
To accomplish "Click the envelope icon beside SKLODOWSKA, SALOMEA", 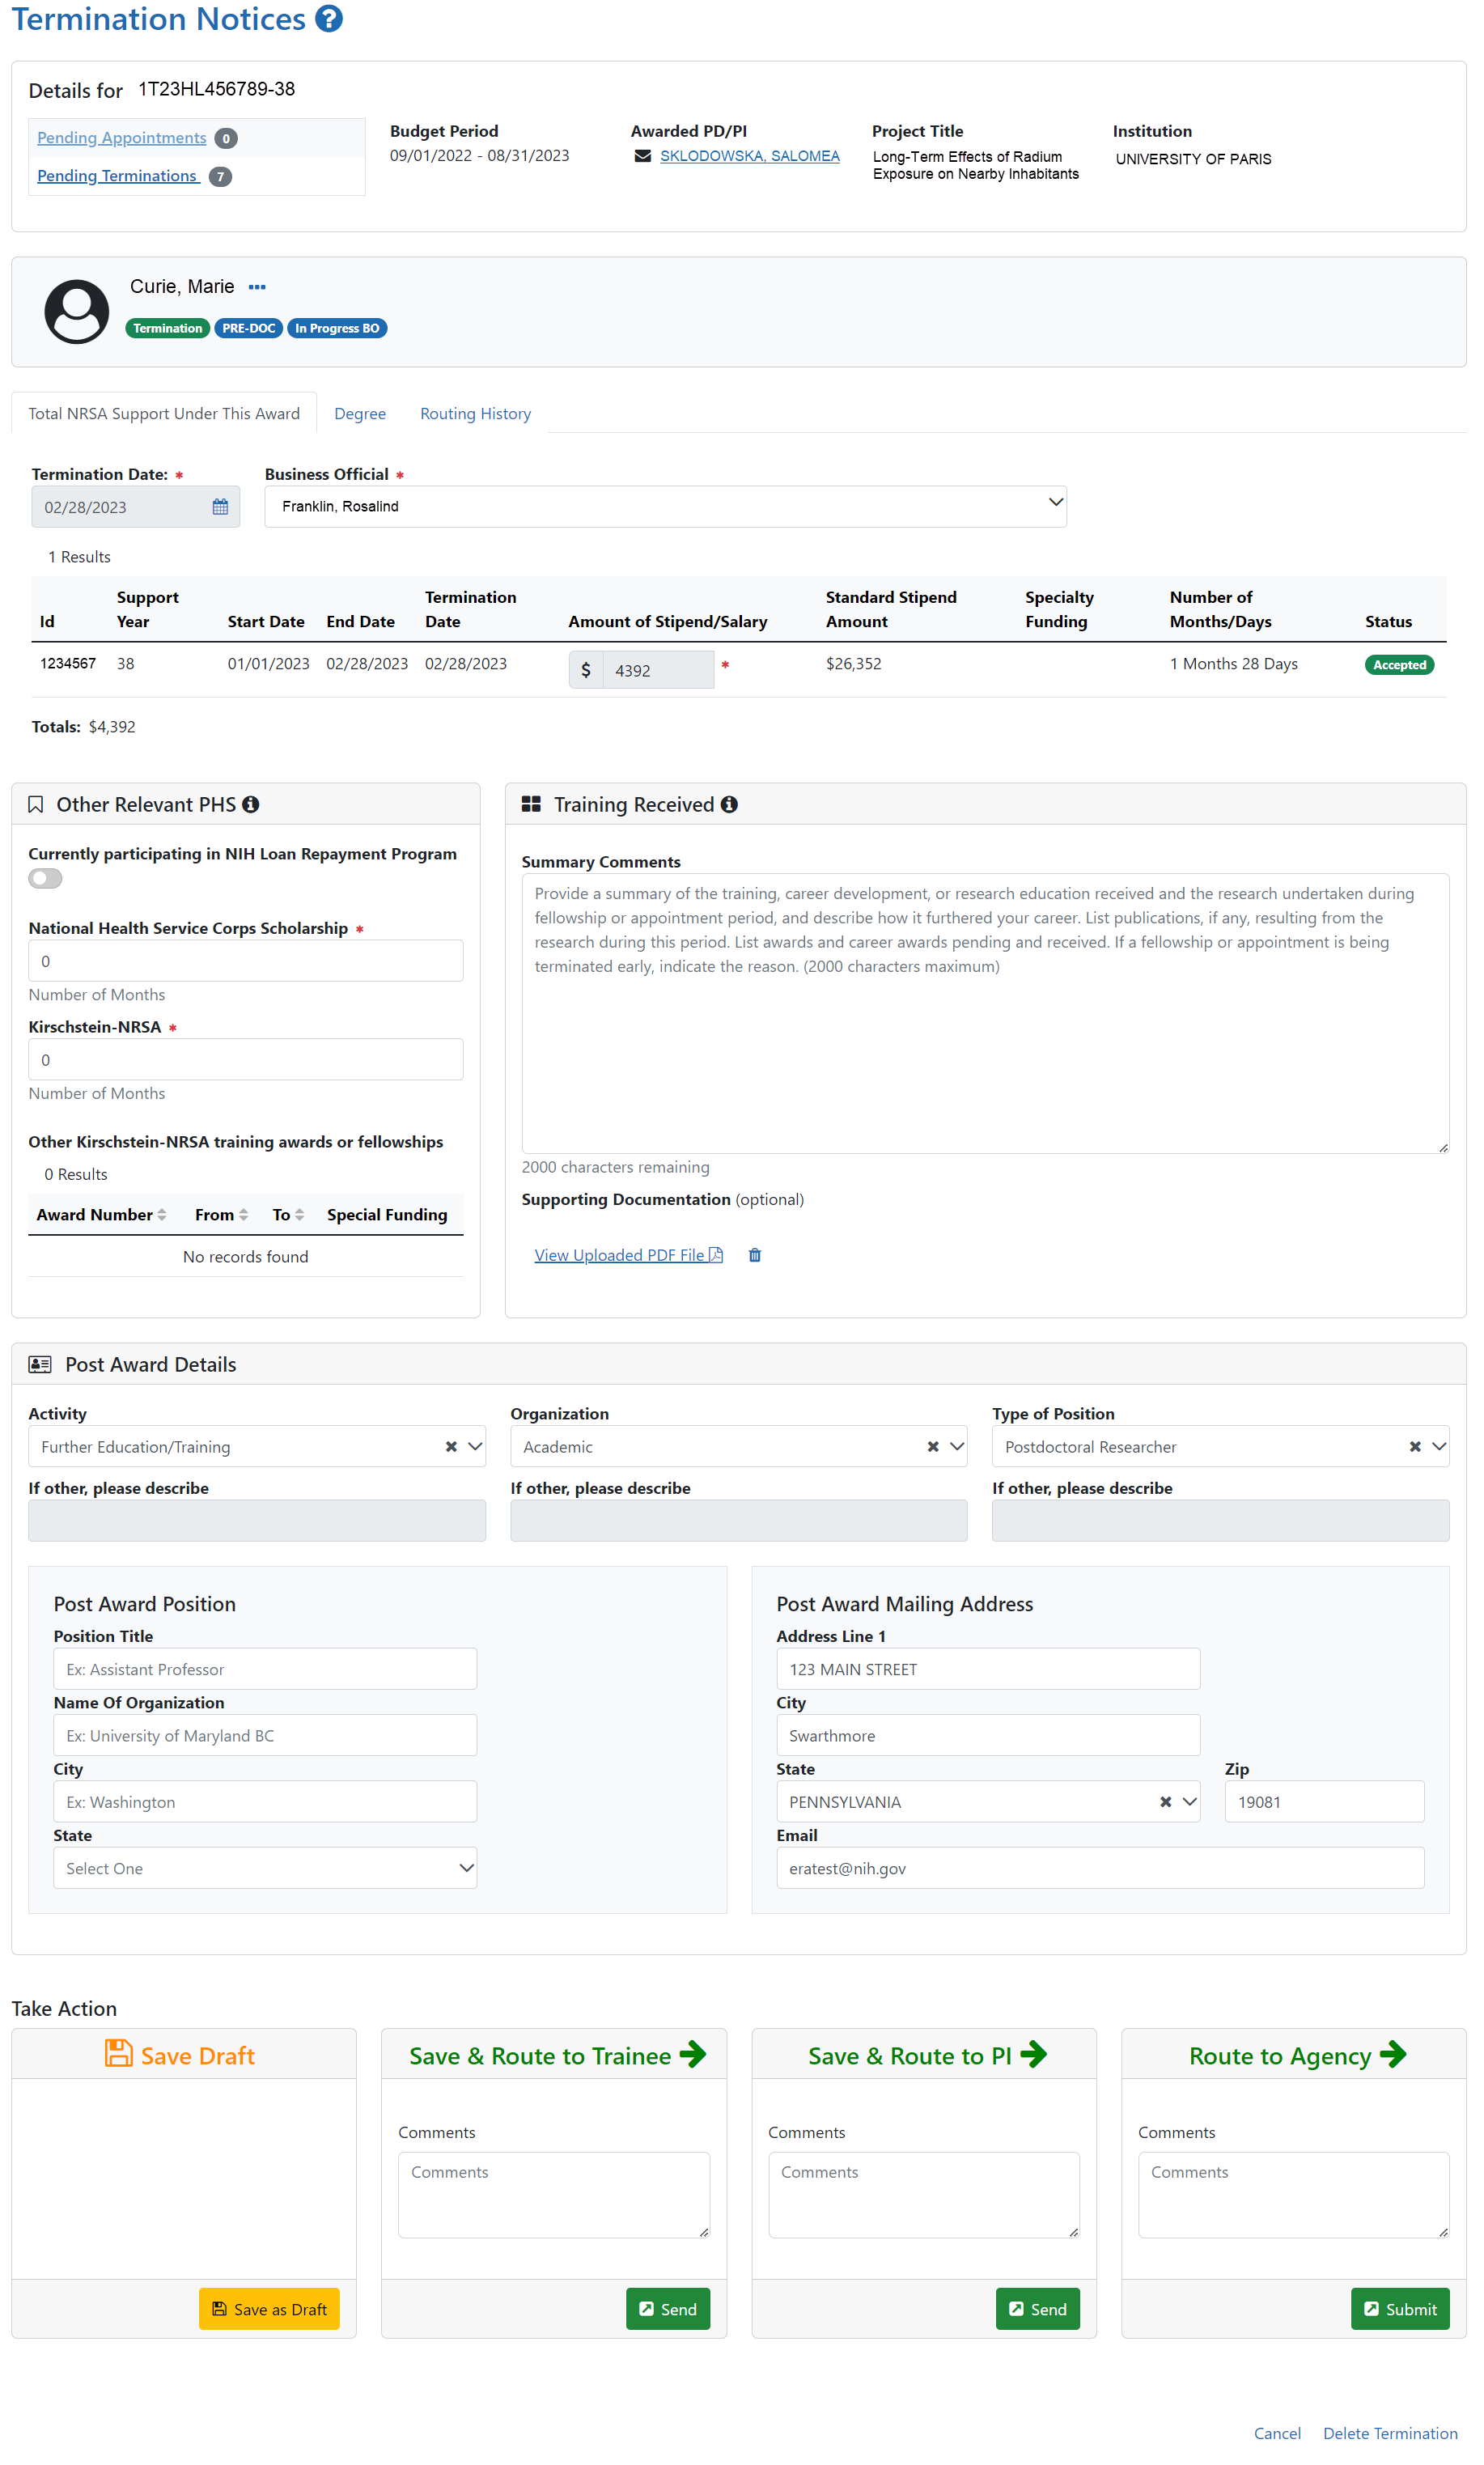I will (x=643, y=156).
